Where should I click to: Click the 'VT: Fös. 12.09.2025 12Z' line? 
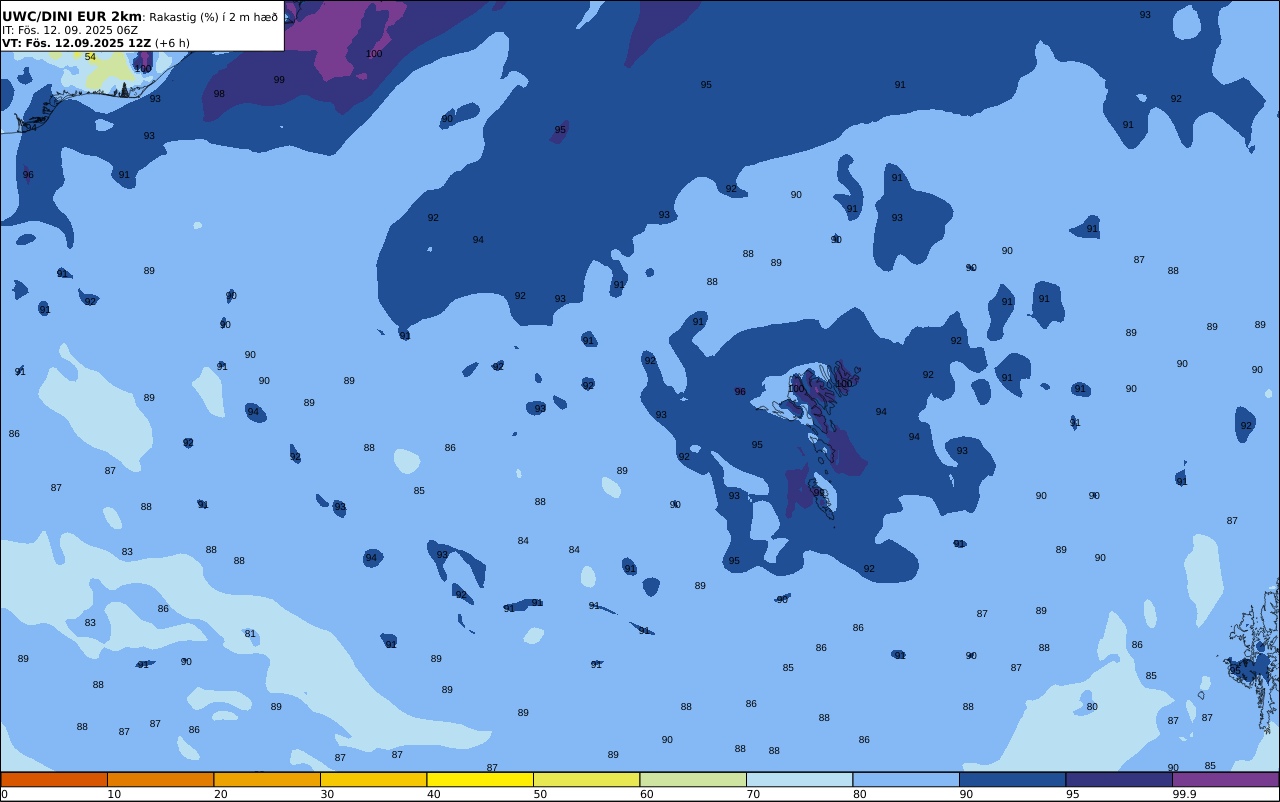(77, 43)
